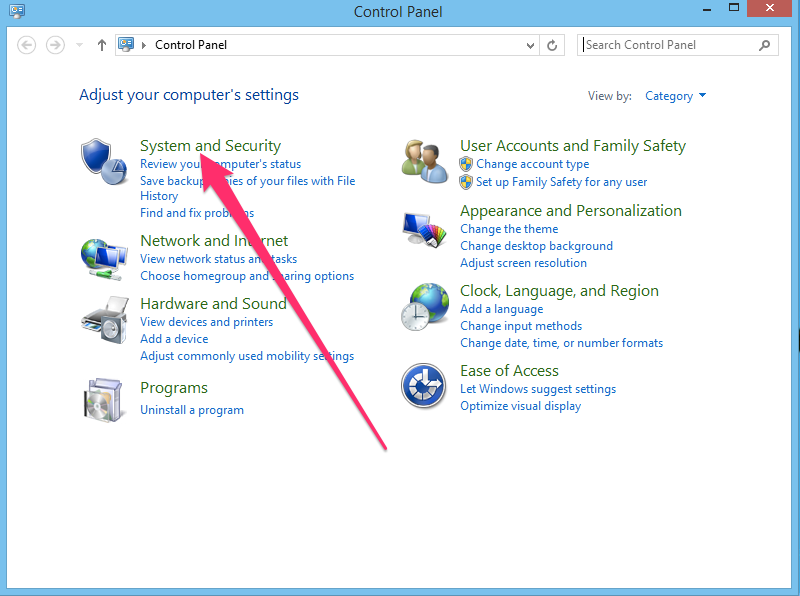The height and width of the screenshot is (596, 800).
Task: Open the Ease of Access category
Action: (x=509, y=371)
